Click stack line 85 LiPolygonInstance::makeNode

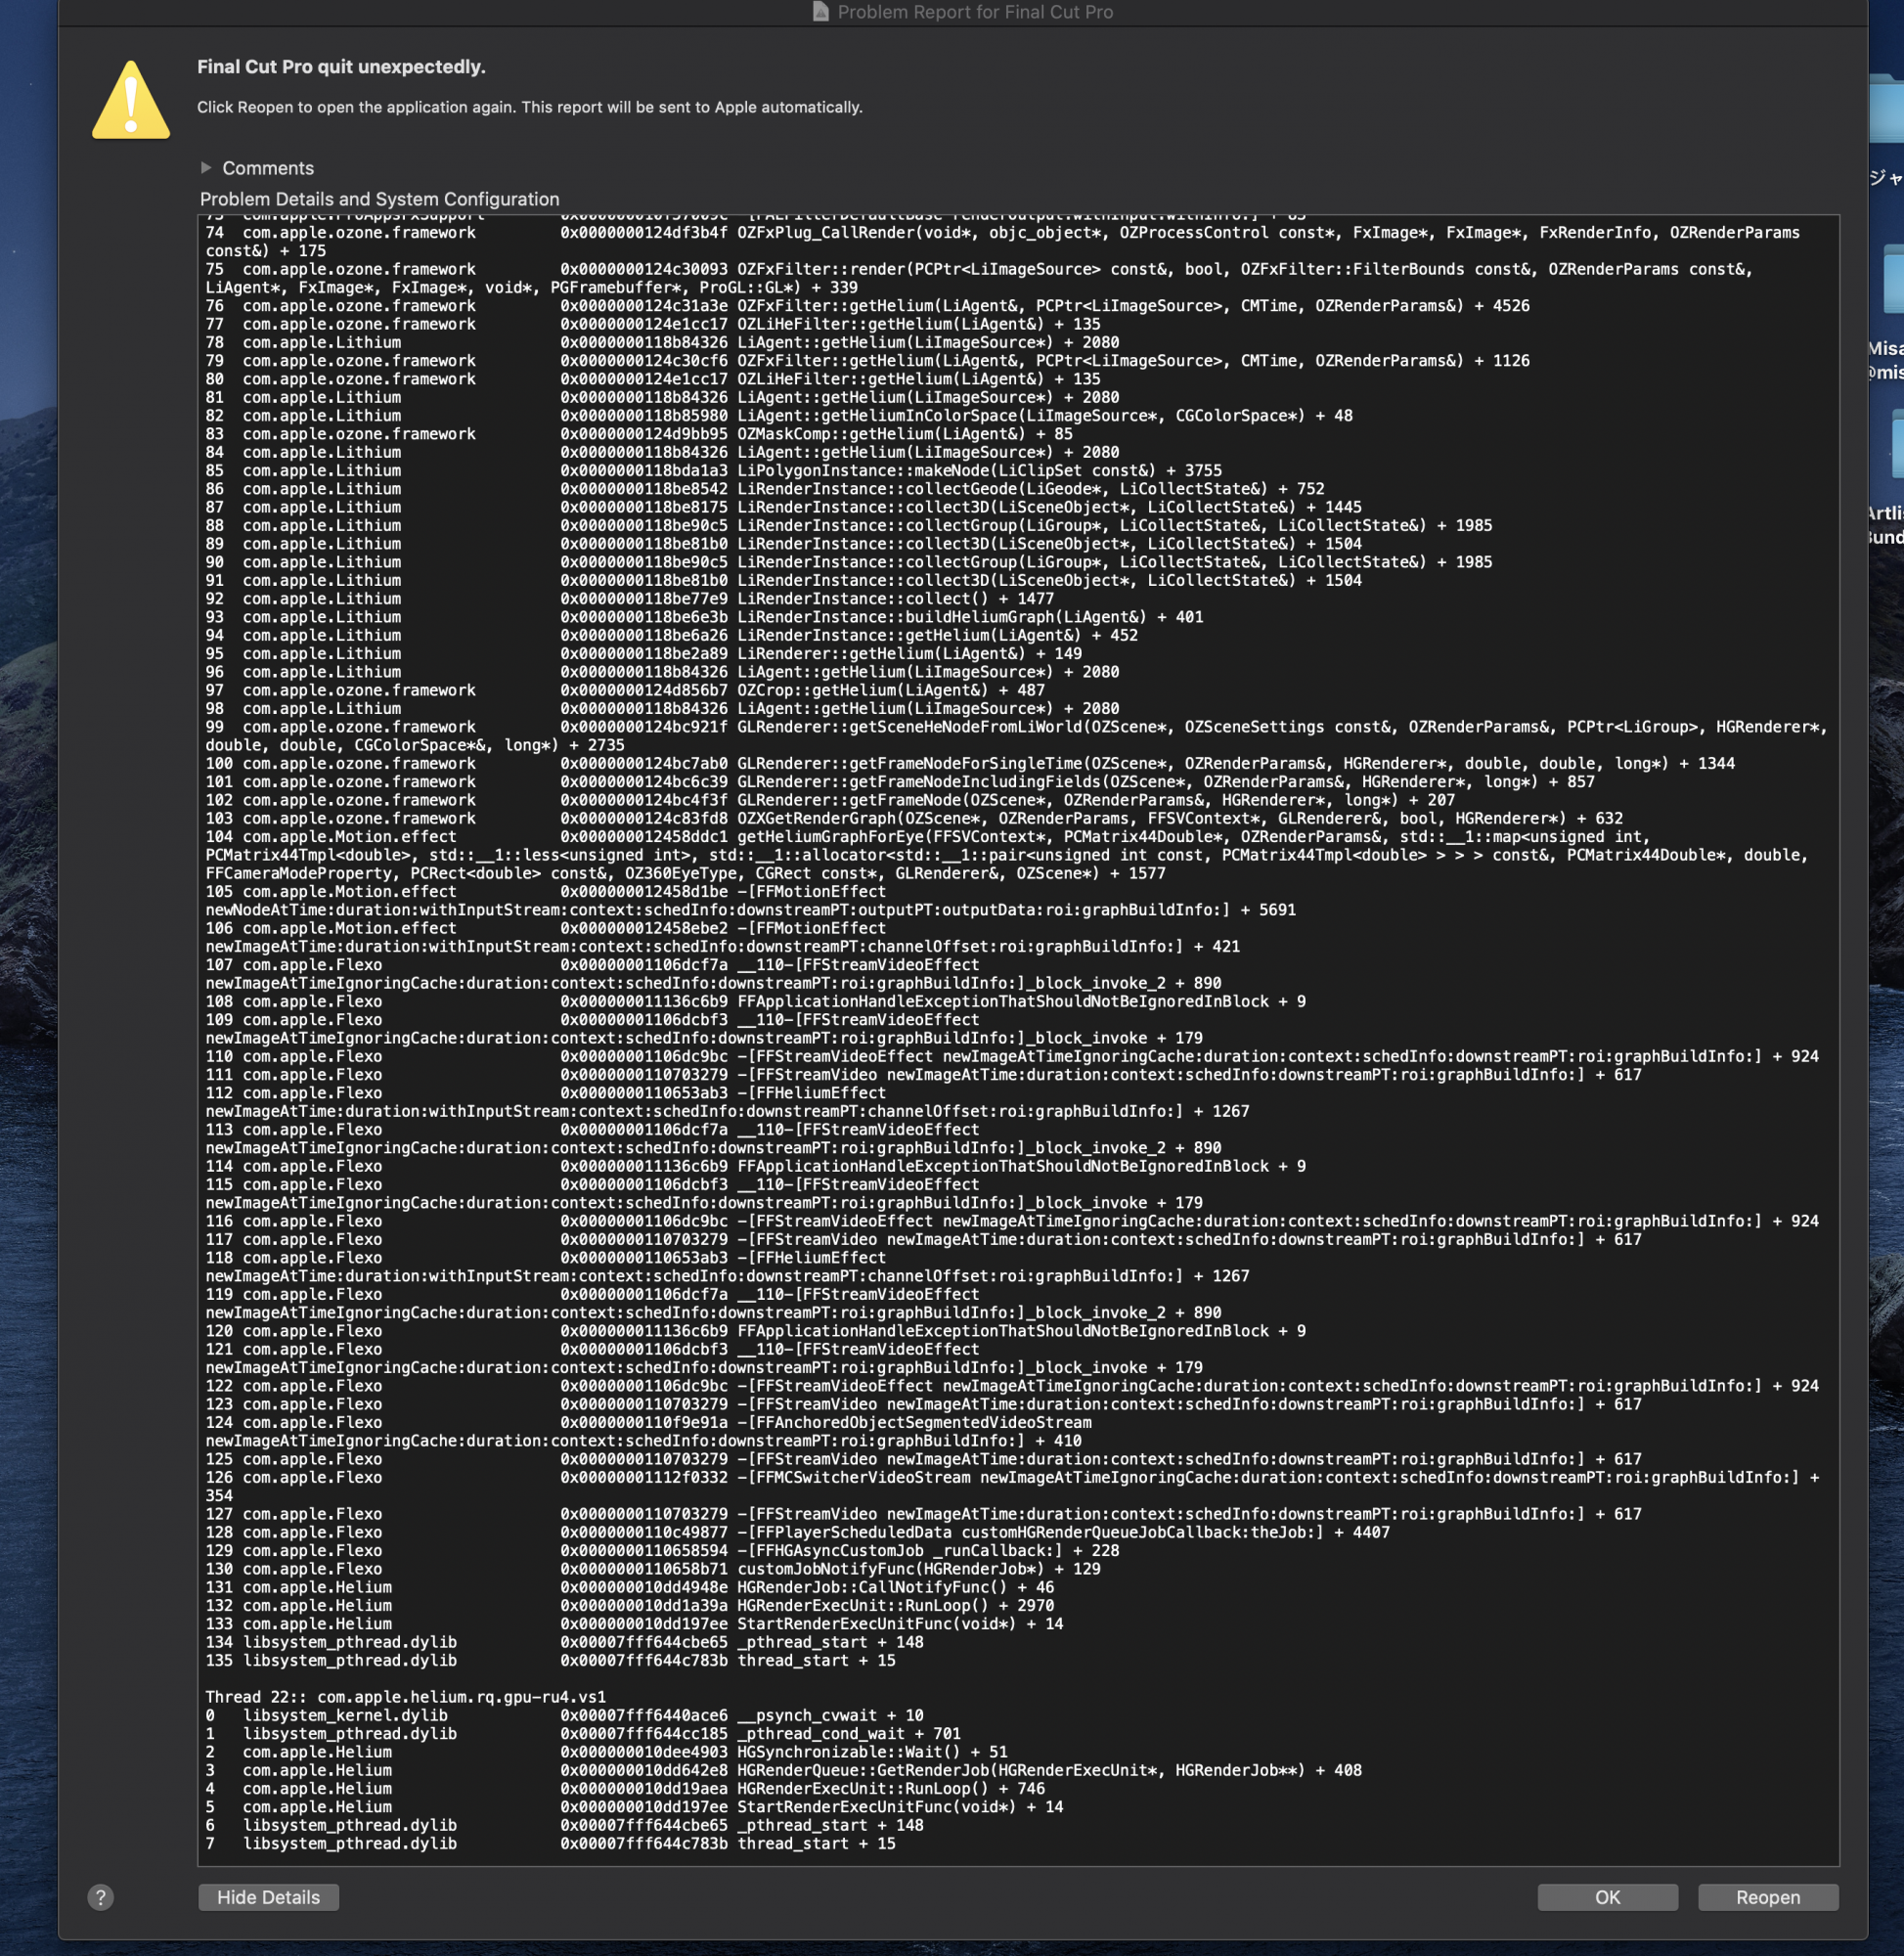(713, 470)
